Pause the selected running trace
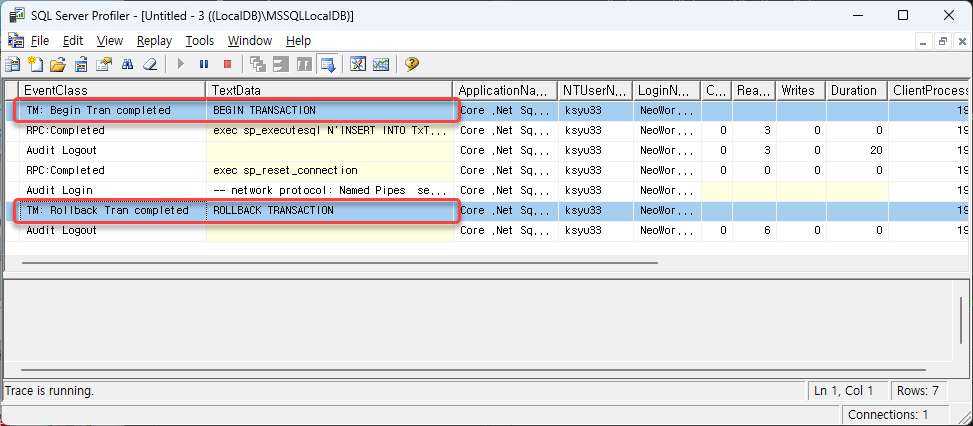Image resolution: width=973 pixels, height=426 pixels. click(x=204, y=64)
